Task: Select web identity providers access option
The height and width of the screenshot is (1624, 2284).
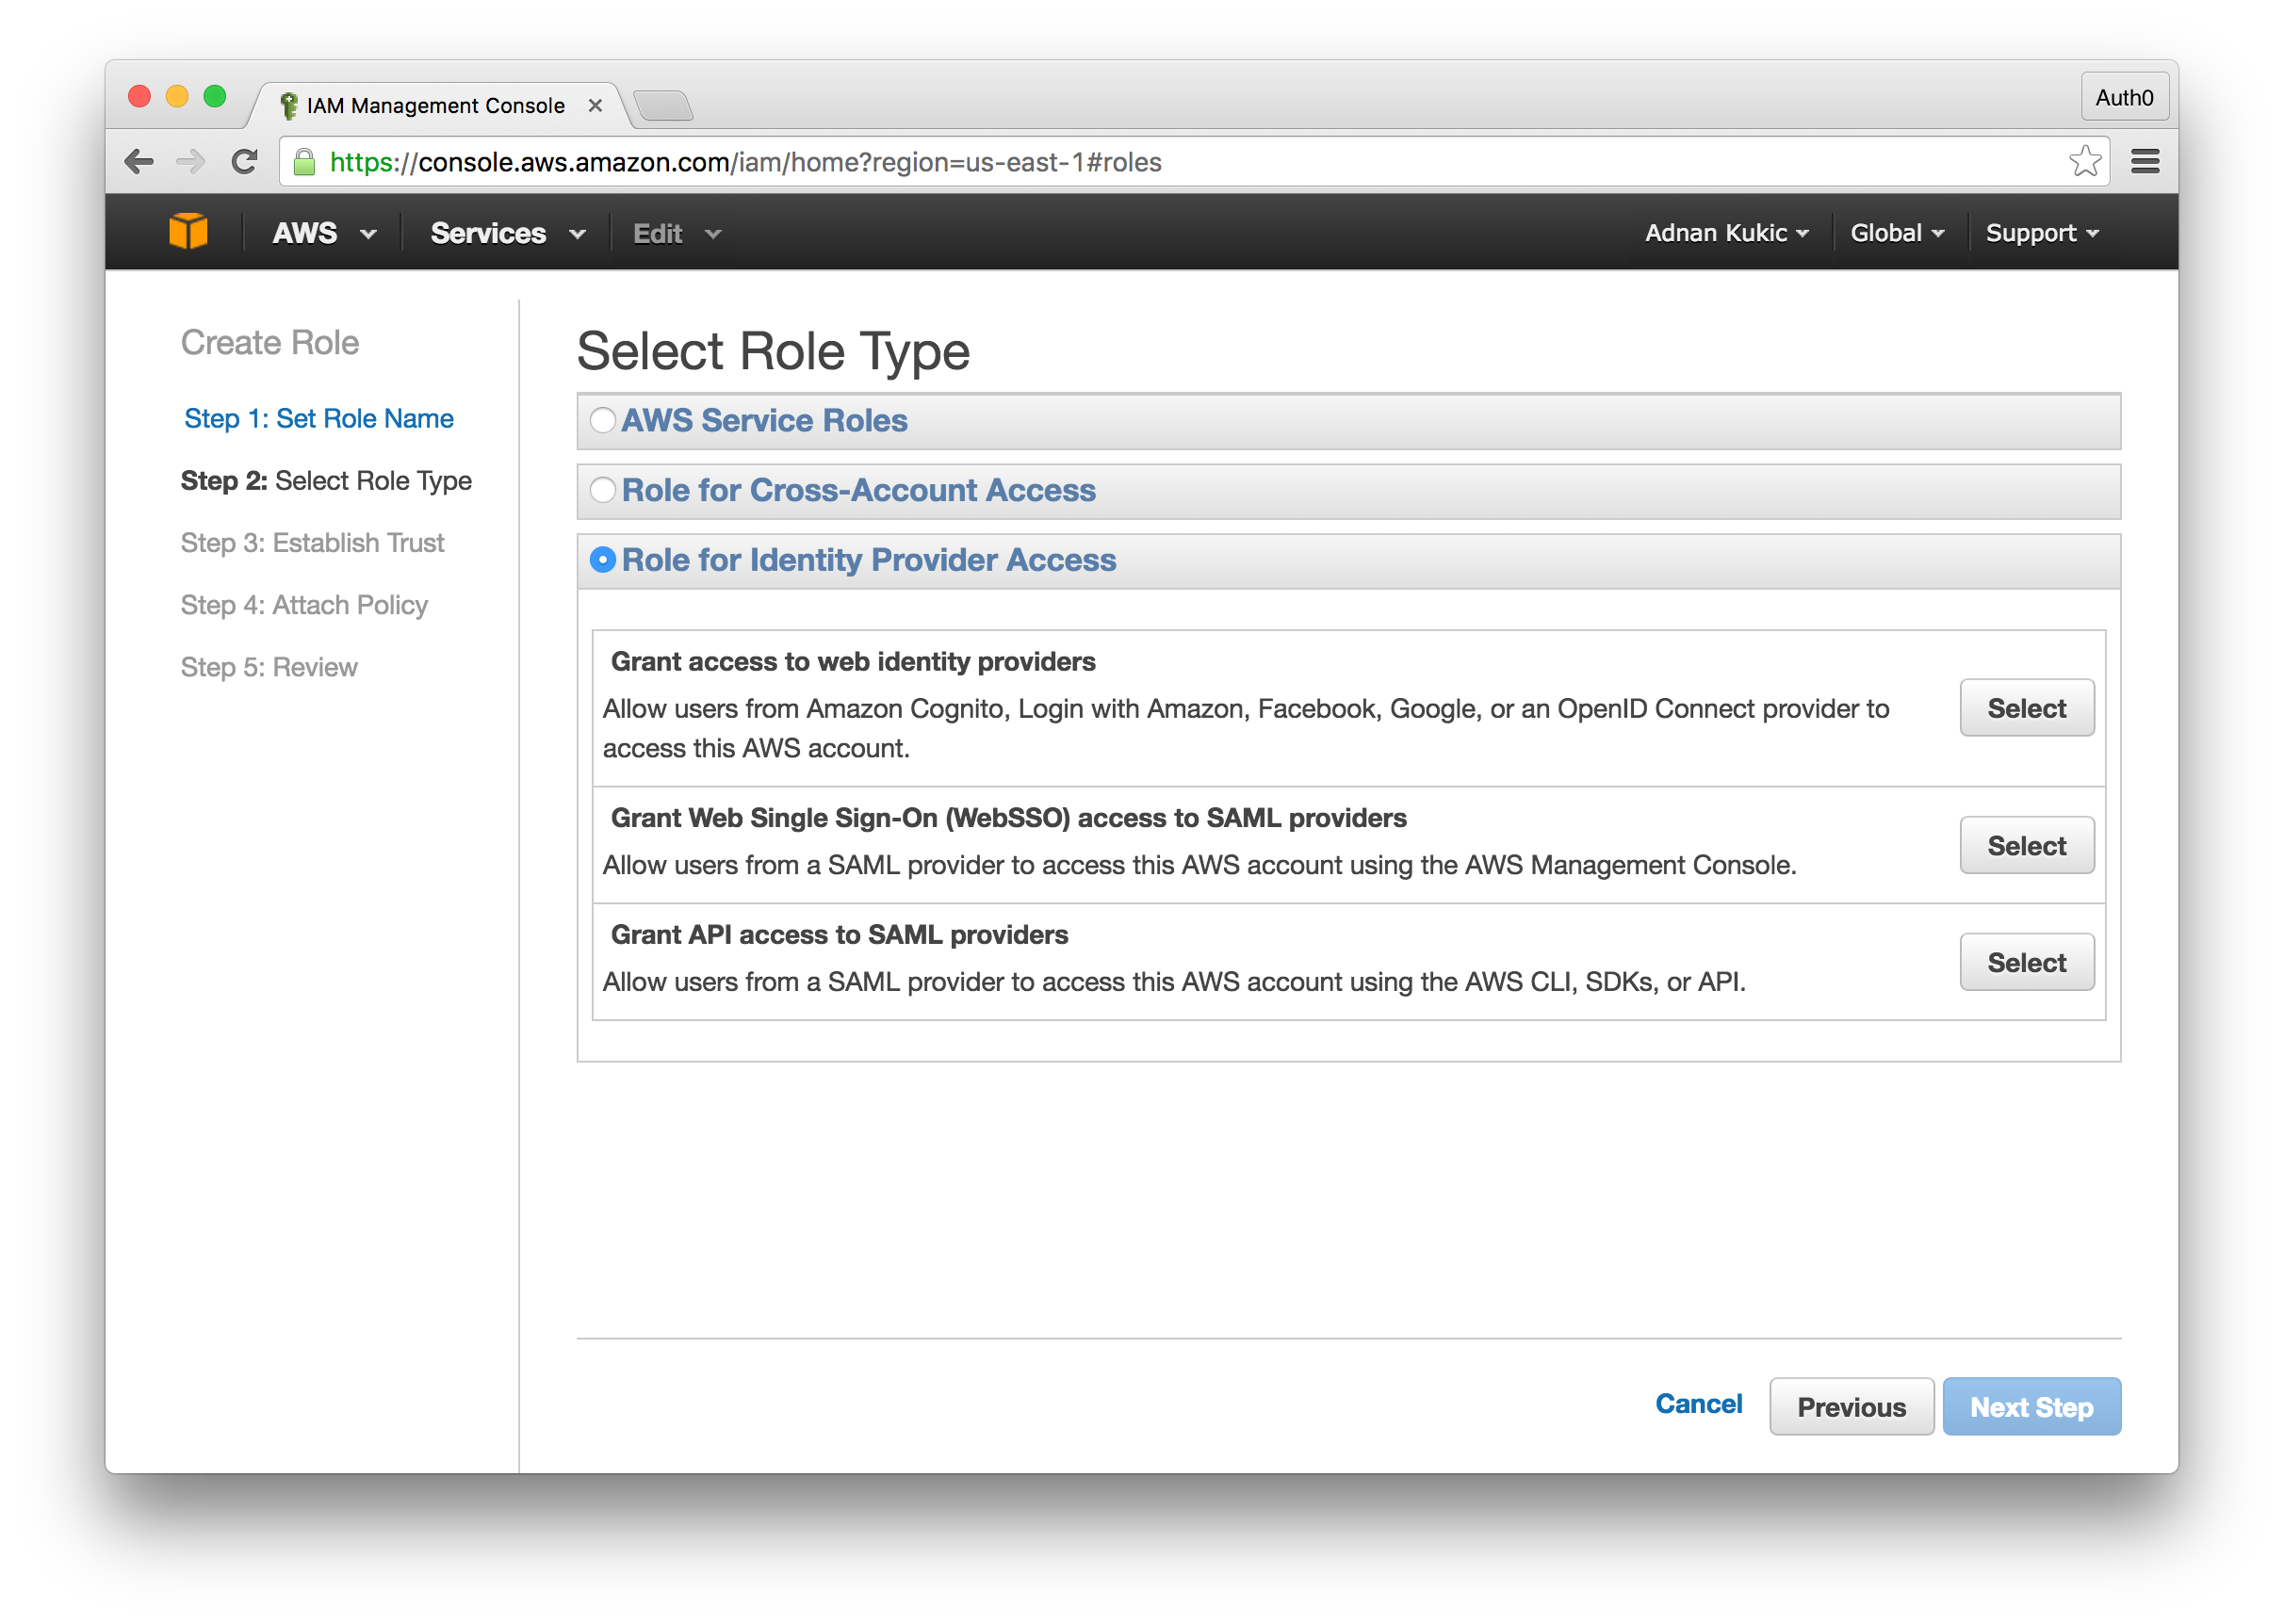Action: (2026, 708)
